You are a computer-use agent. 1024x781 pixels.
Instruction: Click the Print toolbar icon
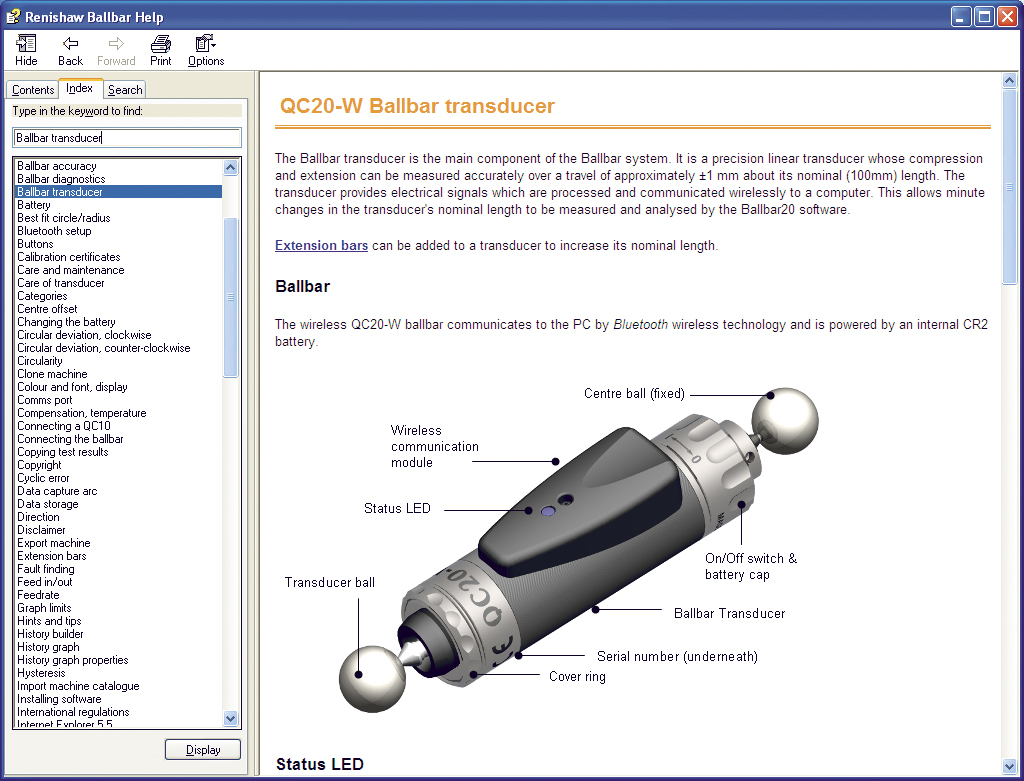[160, 50]
